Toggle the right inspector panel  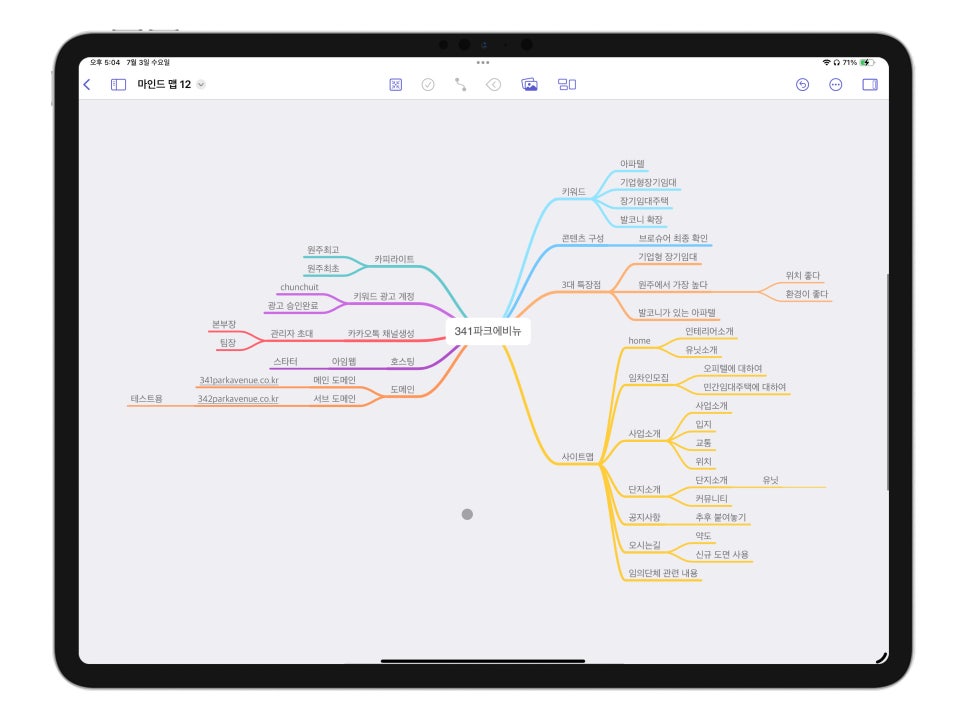pyautogui.click(x=870, y=84)
